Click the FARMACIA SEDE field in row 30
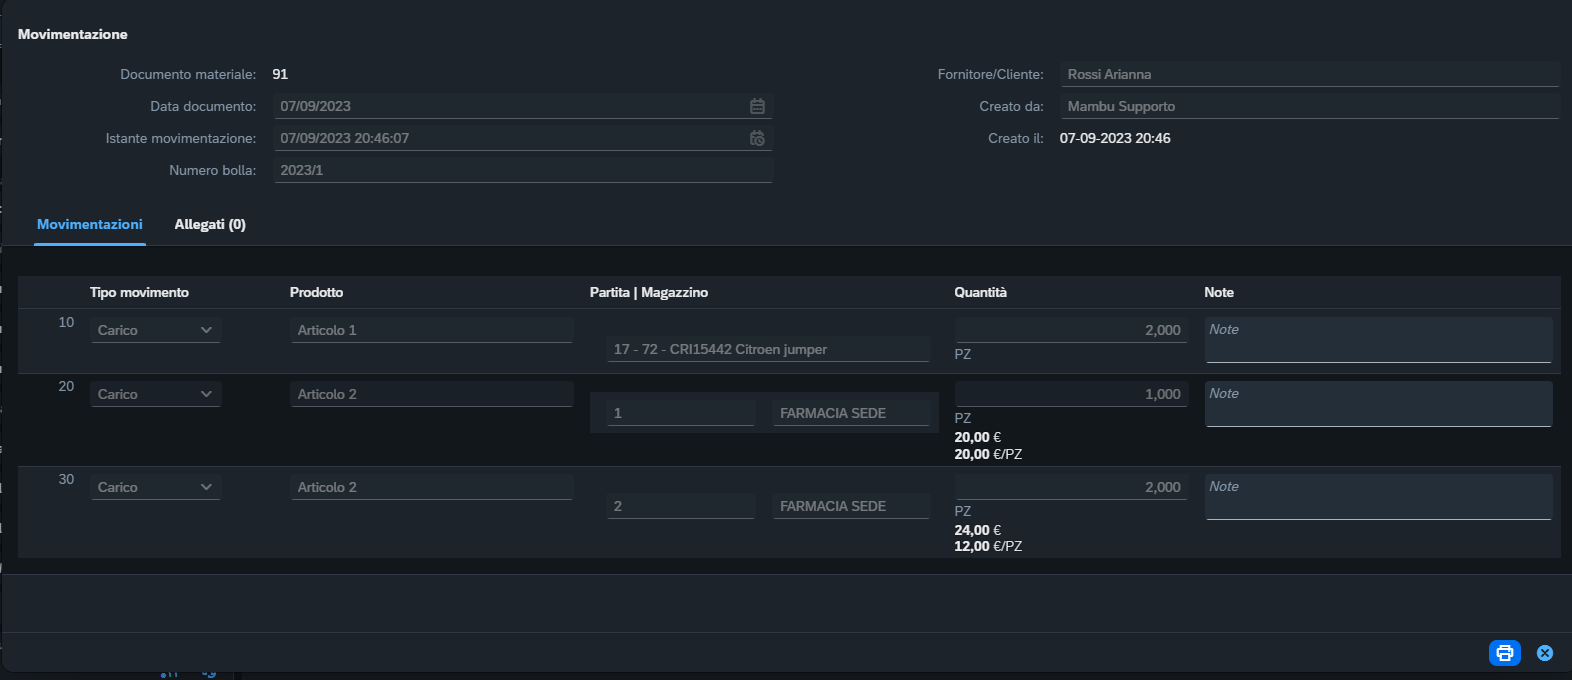The height and width of the screenshot is (680, 1572). [x=851, y=506]
